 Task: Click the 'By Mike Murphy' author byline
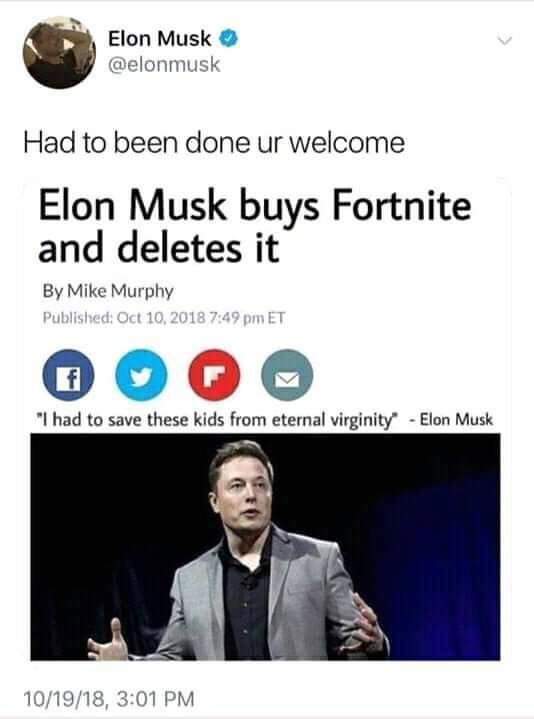click(108, 291)
